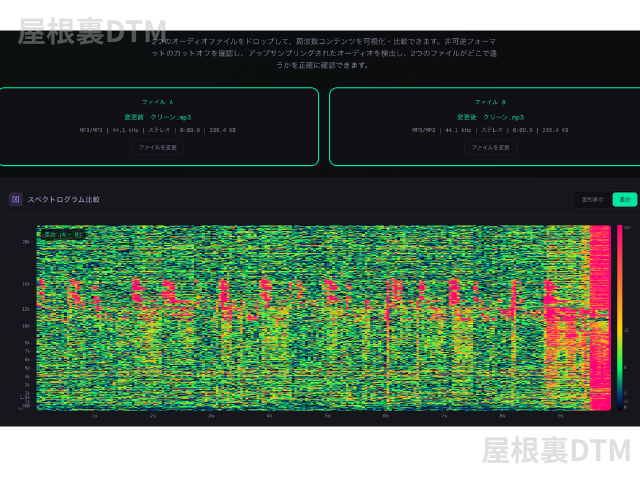Select File A name 変更前 クリーン.mp3
Viewport: 640px width, 480px height.
[x=158, y=117]
